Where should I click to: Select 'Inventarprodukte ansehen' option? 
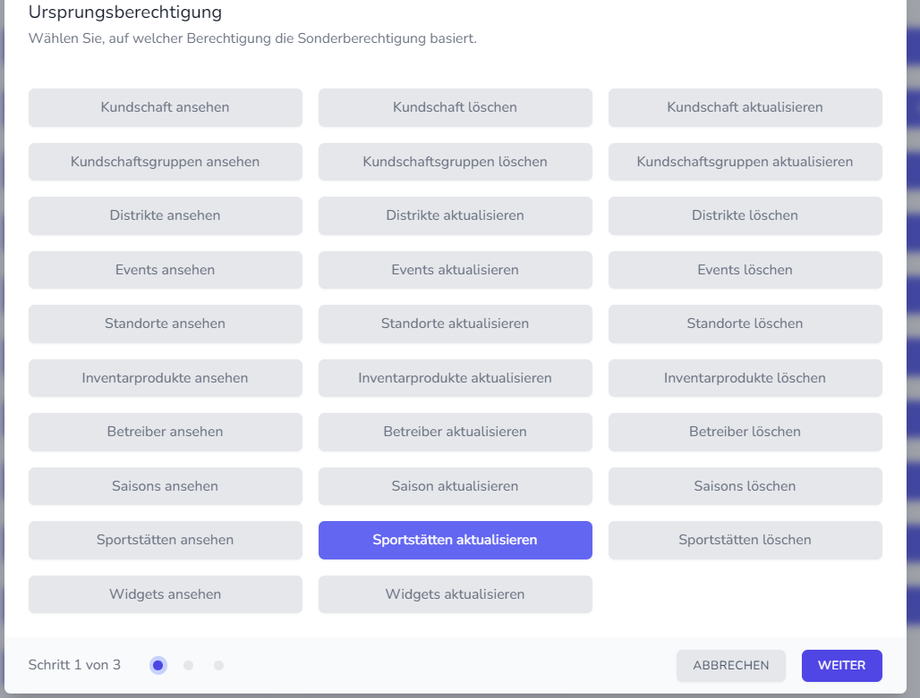click(x=165, y=378)
